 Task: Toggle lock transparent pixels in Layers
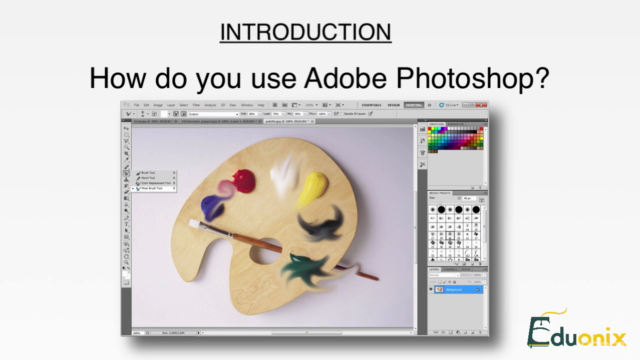(440, 282)
